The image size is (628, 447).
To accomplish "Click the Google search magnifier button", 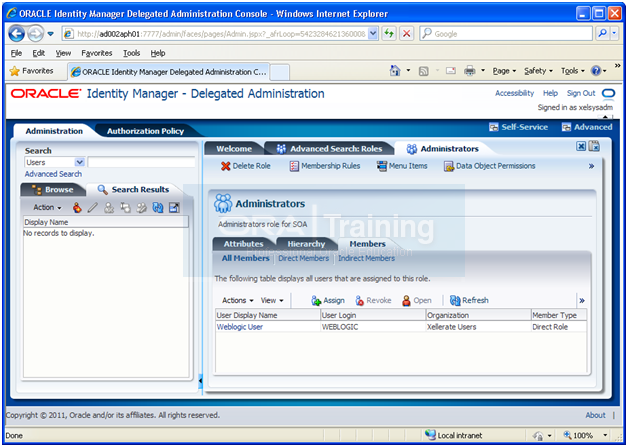I will 602,34.
